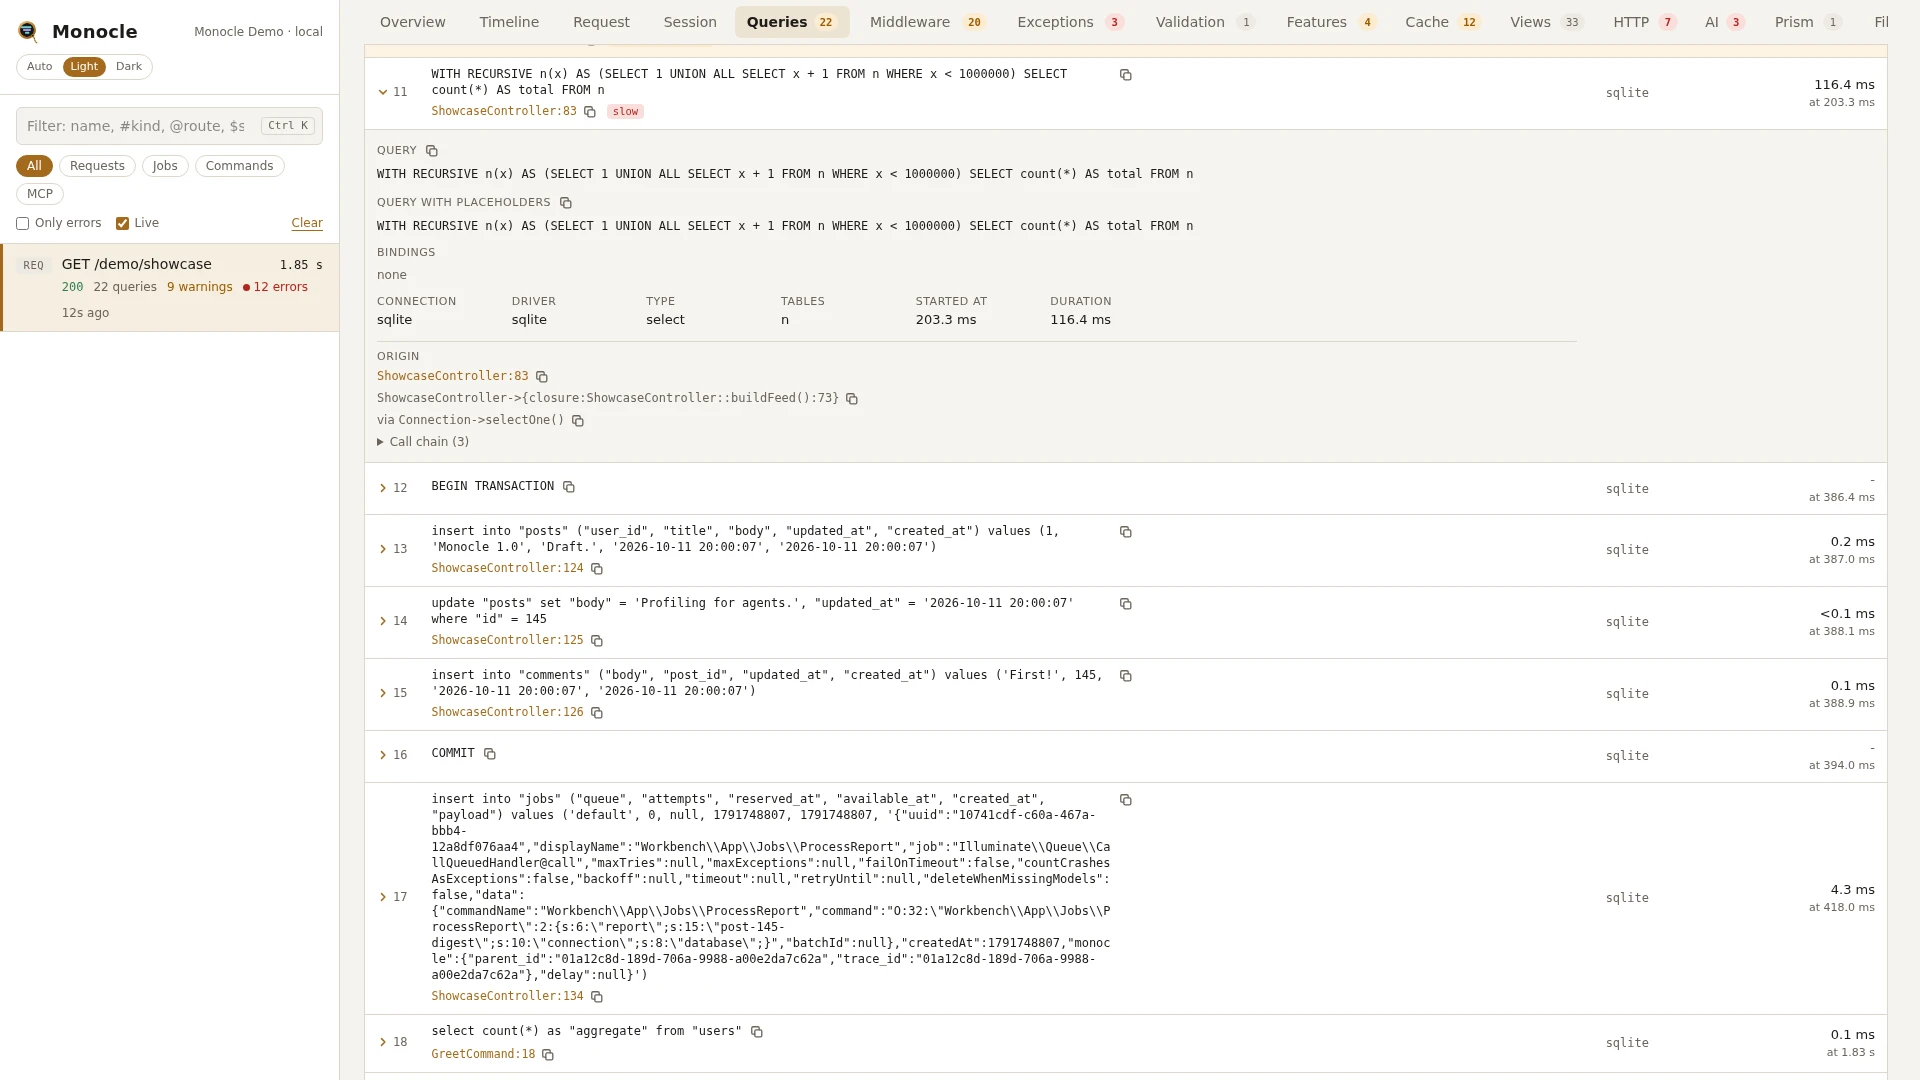Uncheck the Live checkbox
The width and height of the screenshot is (1920, 1080).
pos(122,224)
